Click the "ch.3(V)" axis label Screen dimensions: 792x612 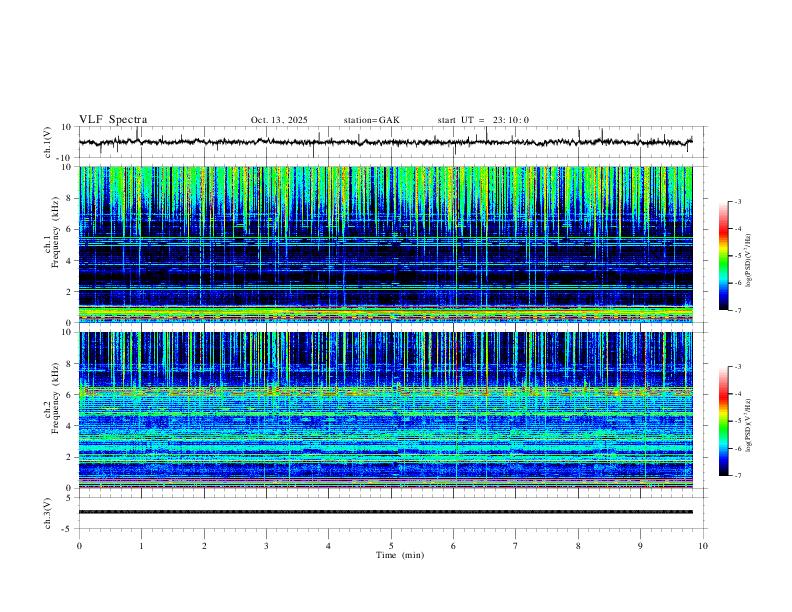[x=48, y=513]
